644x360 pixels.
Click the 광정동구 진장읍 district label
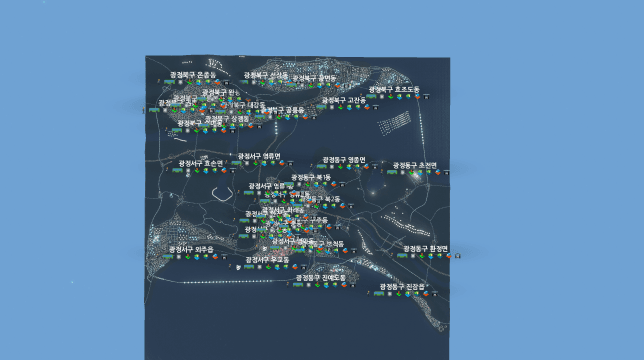coord(402,287)
